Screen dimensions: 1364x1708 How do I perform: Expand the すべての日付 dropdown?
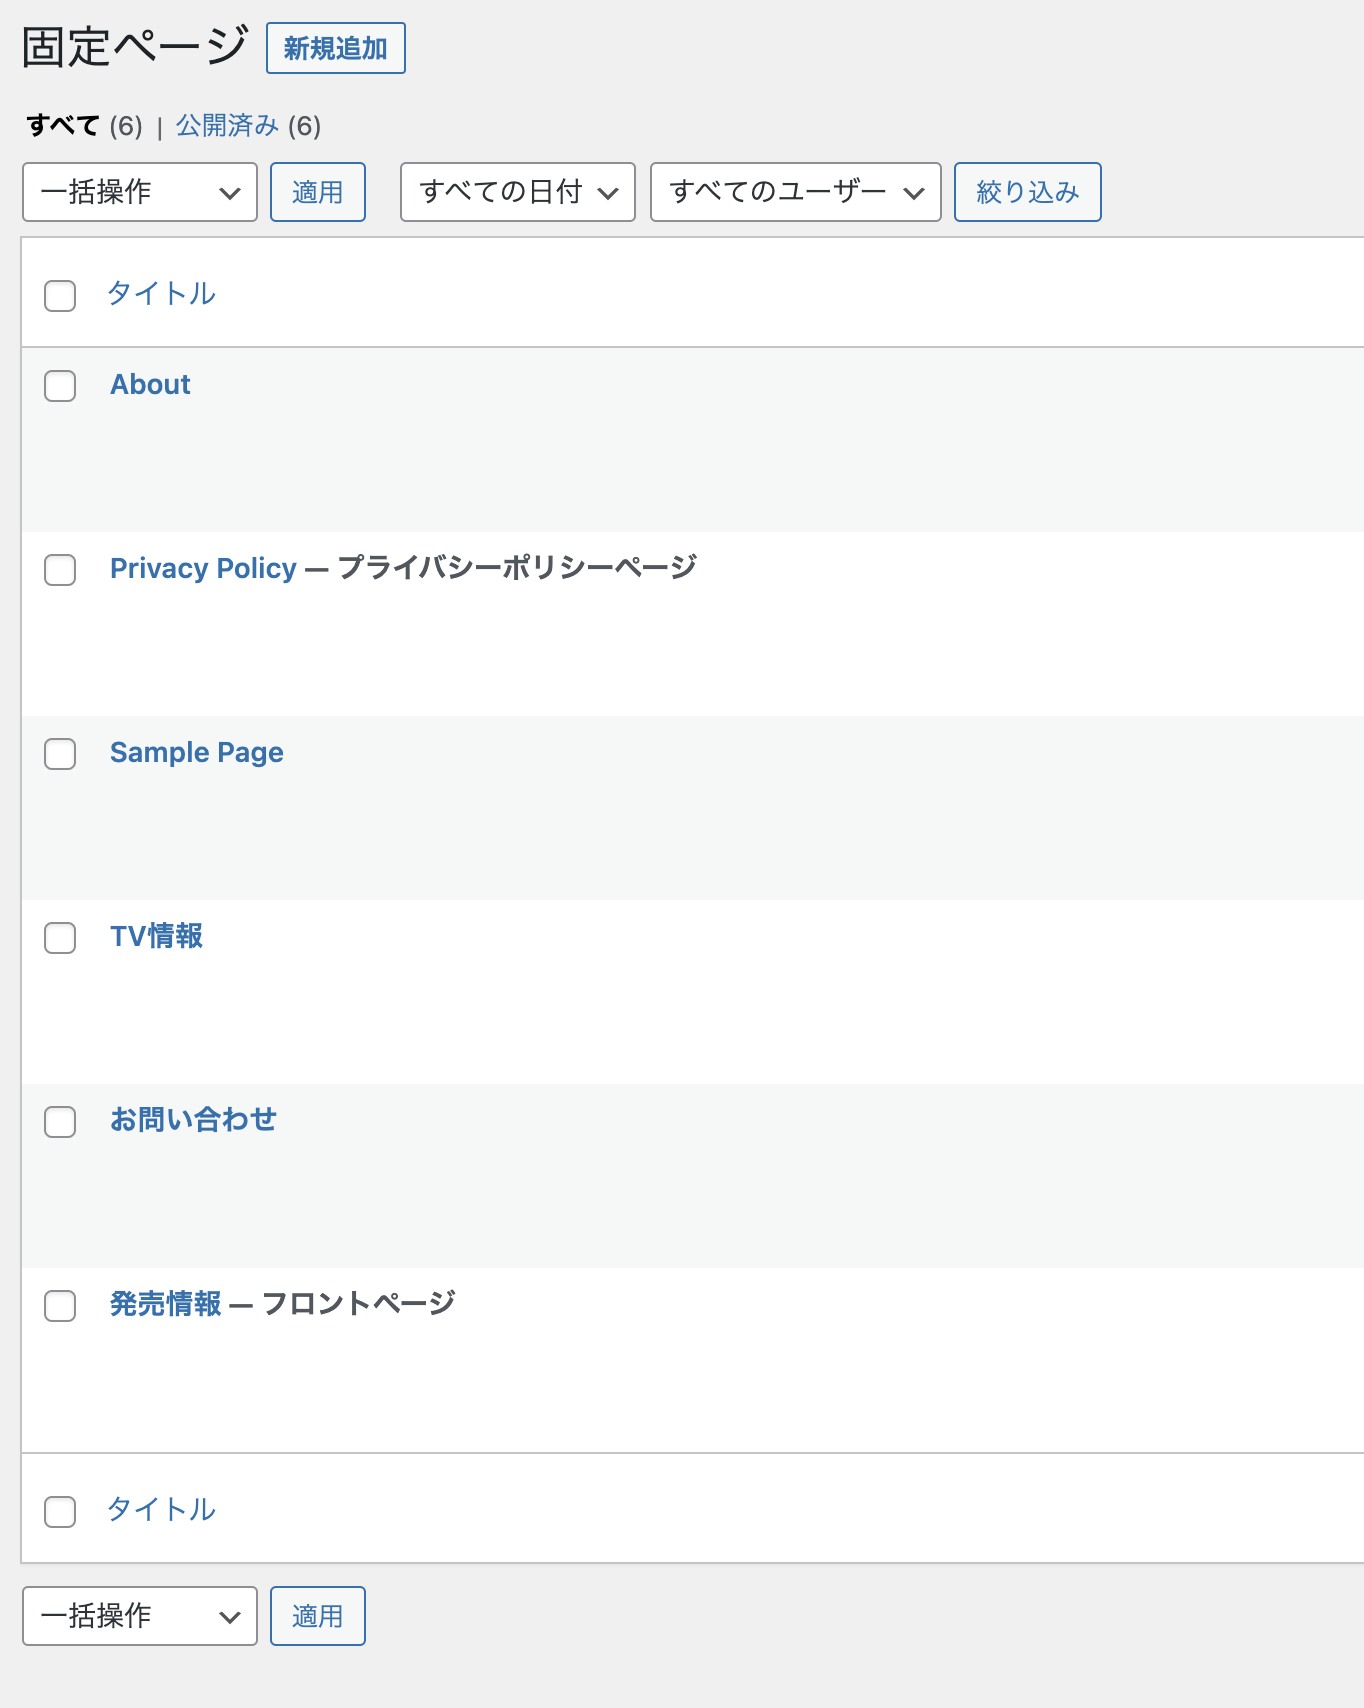(x=517, y=192)
